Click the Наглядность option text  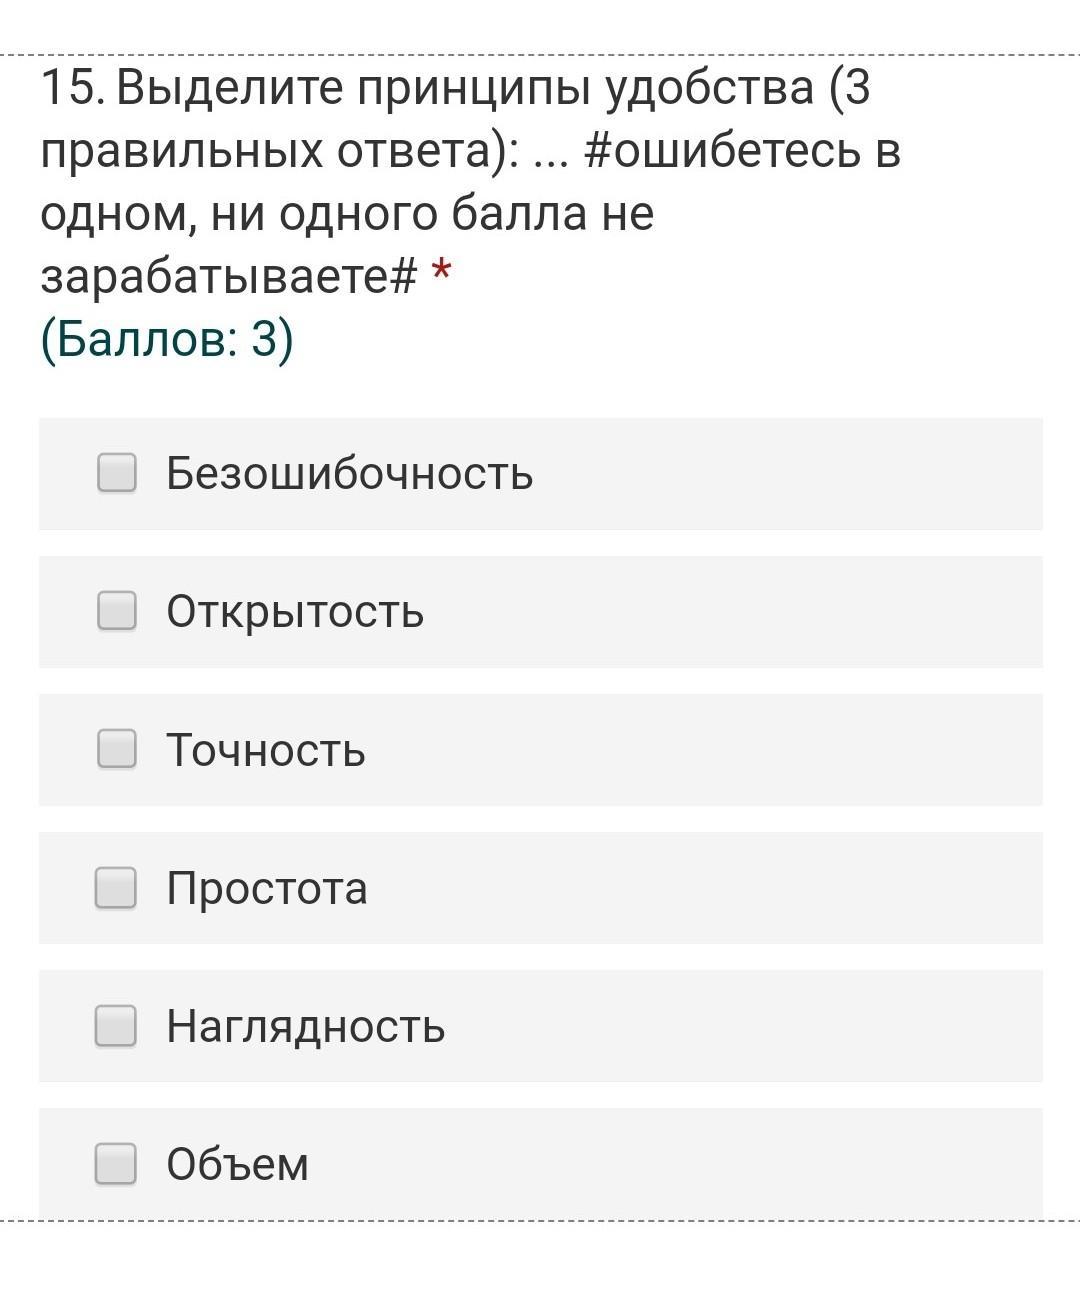coord(305,1026)
